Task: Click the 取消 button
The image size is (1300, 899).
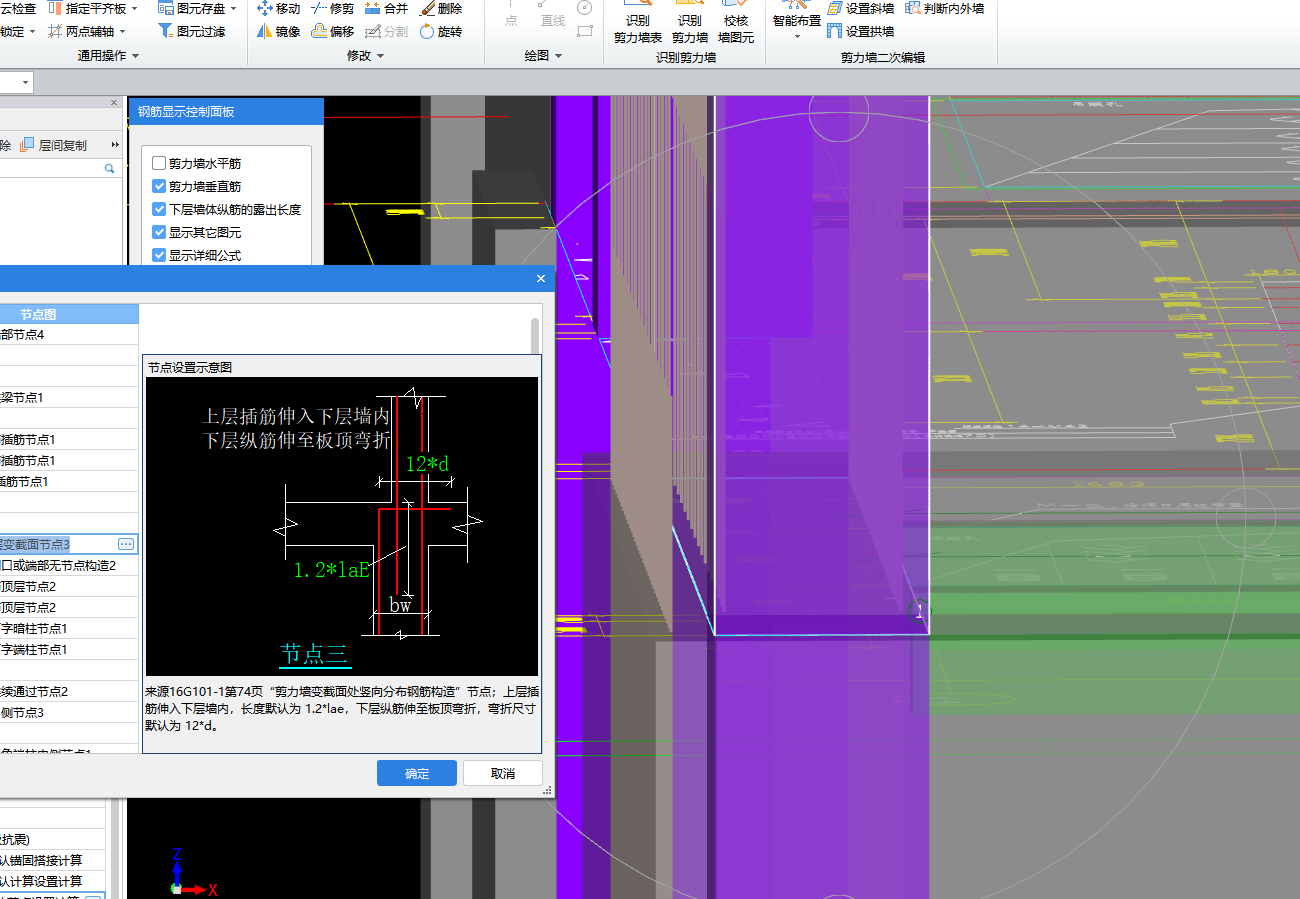Action: click(x=503, y=773)
